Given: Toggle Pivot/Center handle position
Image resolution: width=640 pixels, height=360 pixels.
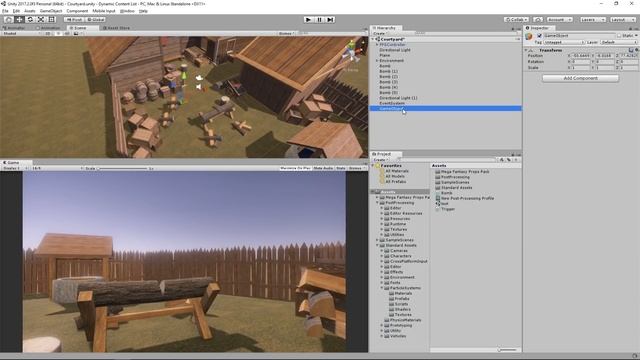Looking at the screenshot, I should pyautogui.click(x=74, y=19).
